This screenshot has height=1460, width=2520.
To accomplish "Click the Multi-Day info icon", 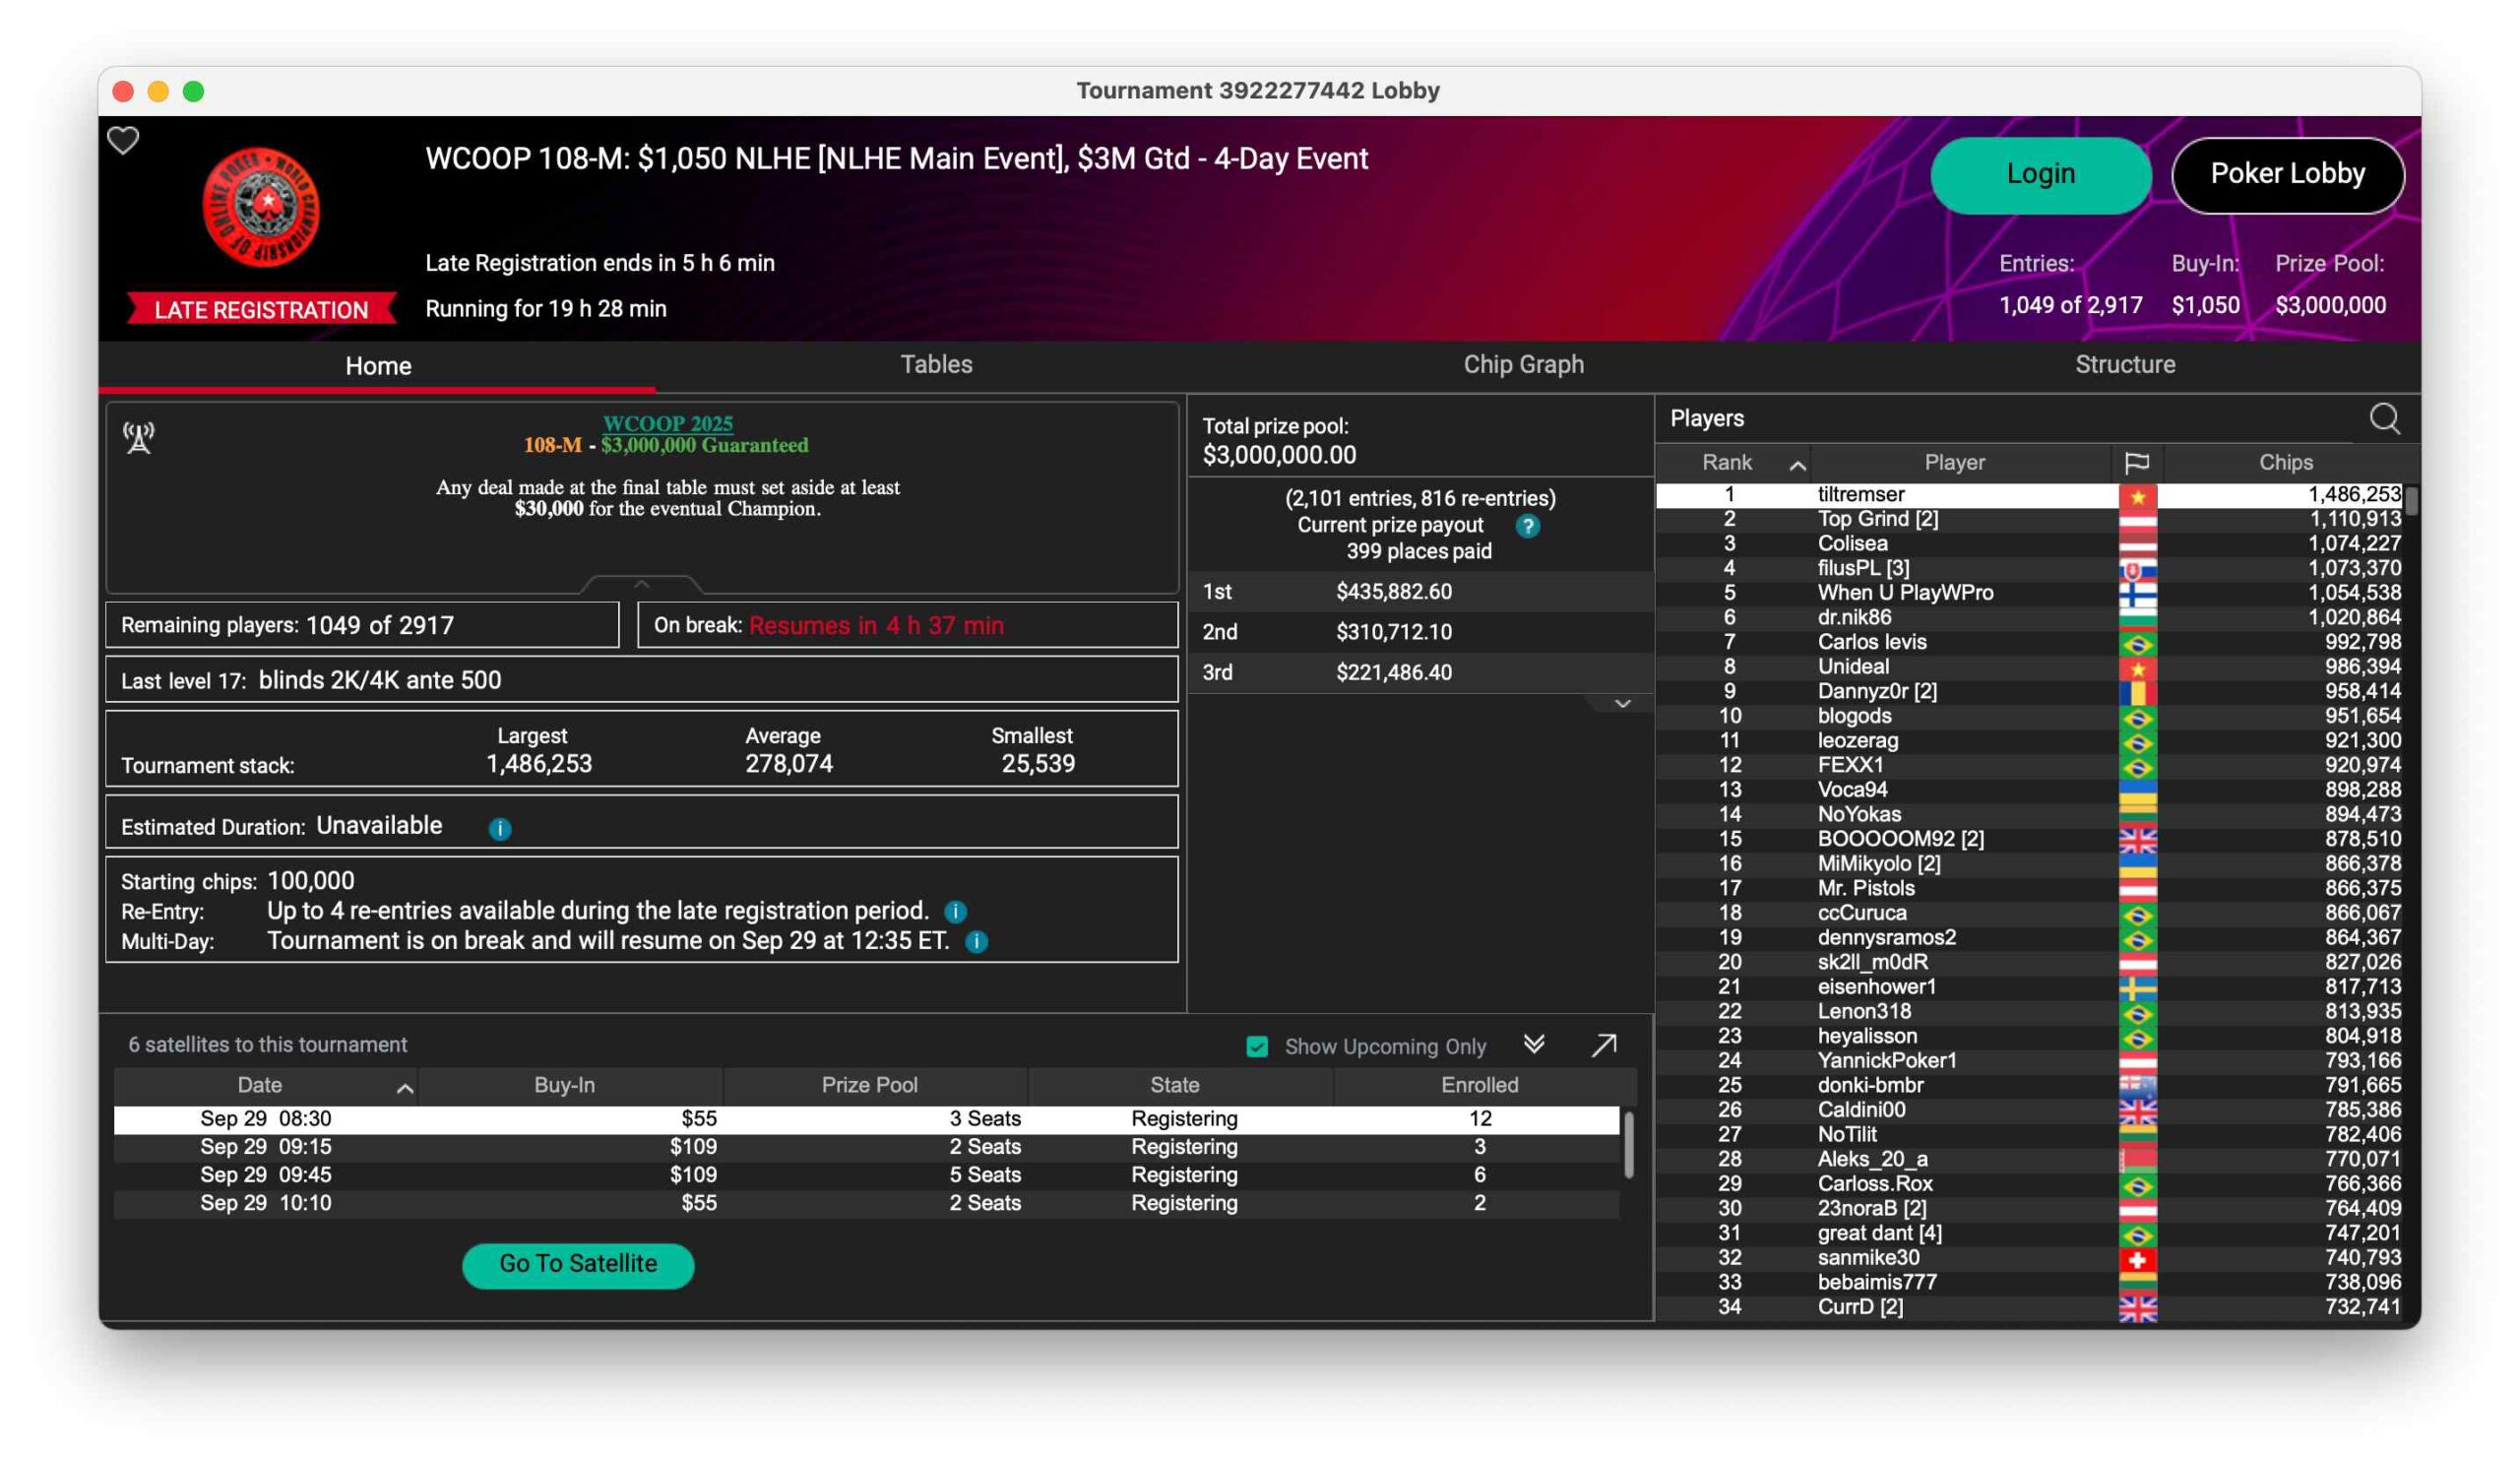I will pyautogui.click(x=977, y=942).
